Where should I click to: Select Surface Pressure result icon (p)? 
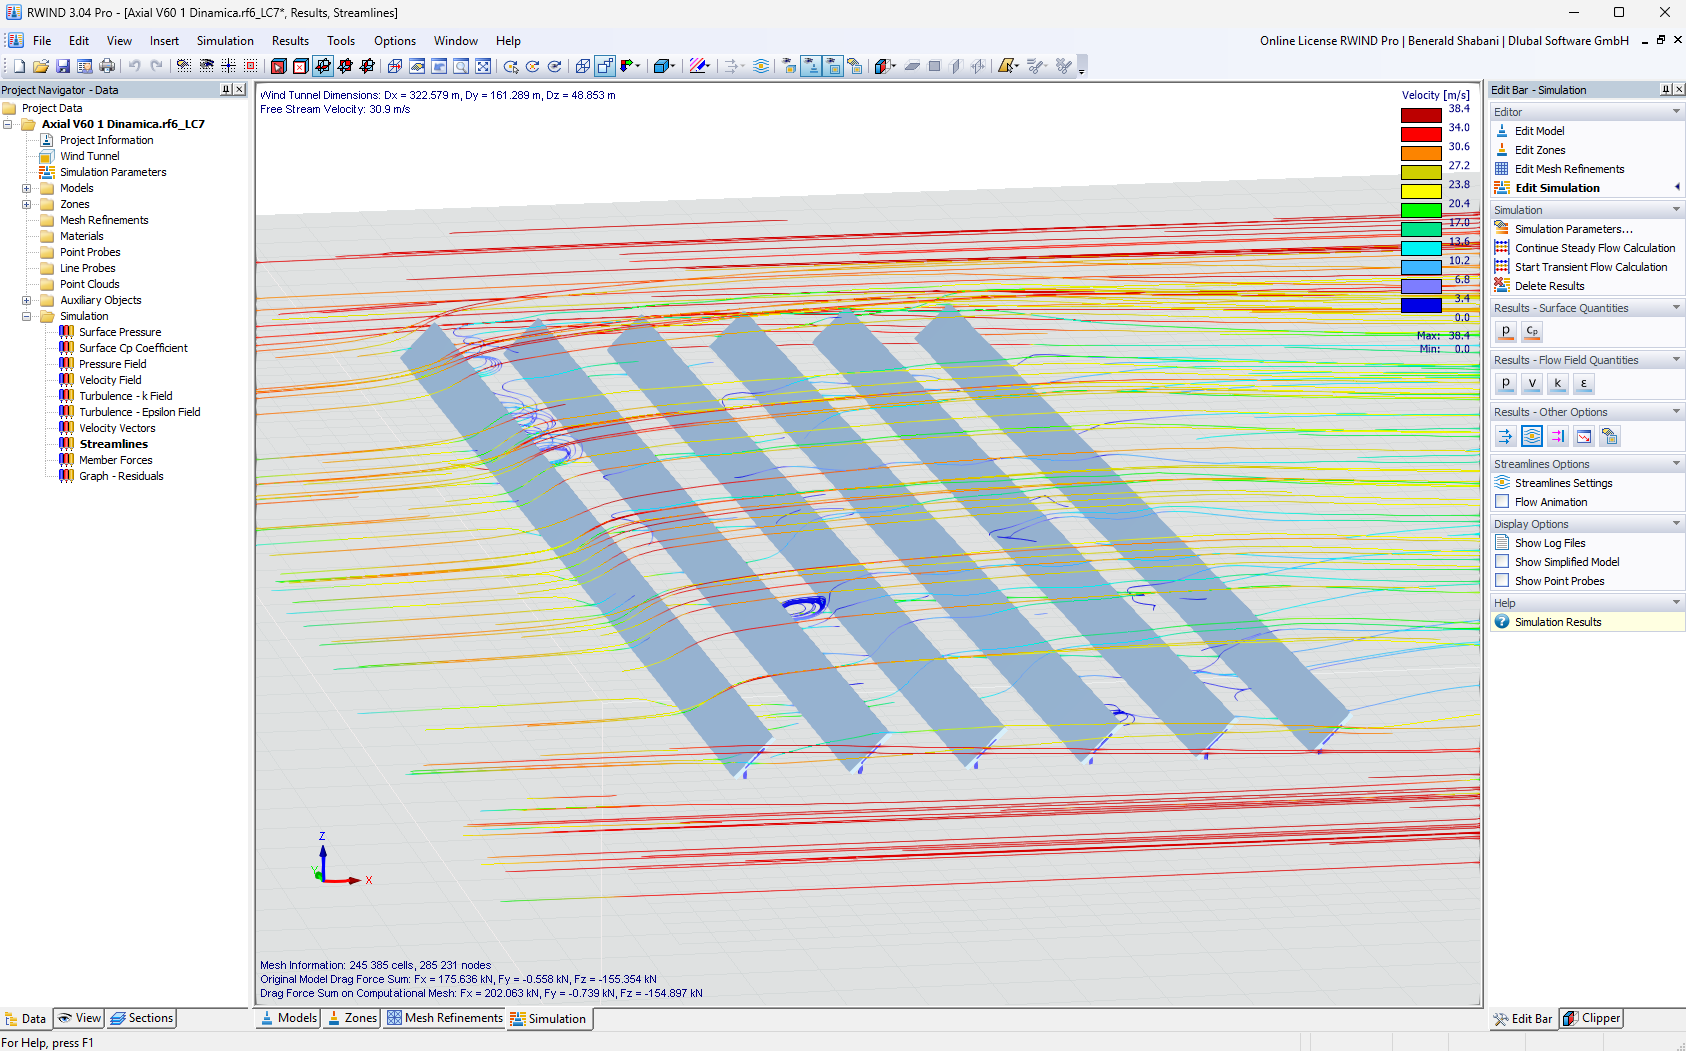click(1505, 331)
